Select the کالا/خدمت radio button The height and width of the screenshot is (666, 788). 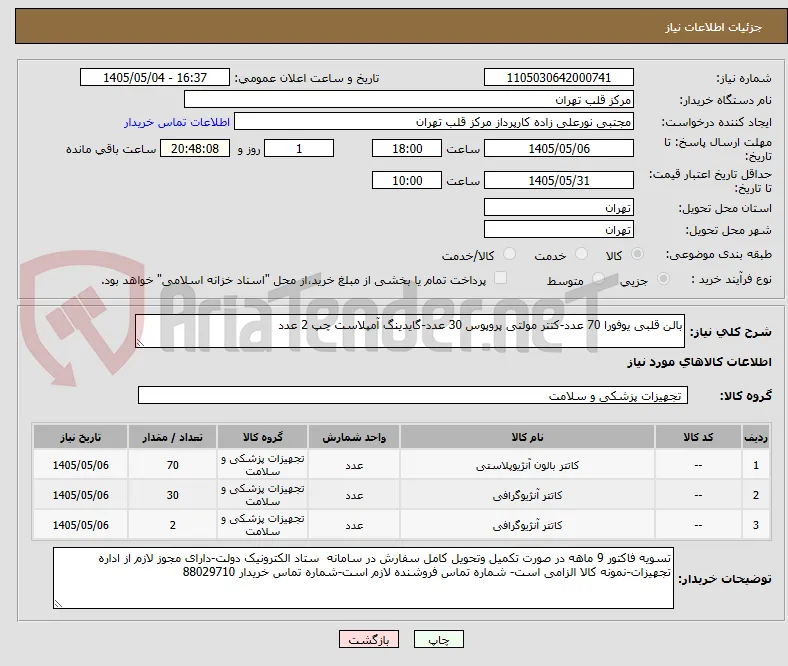pos(510,254)
